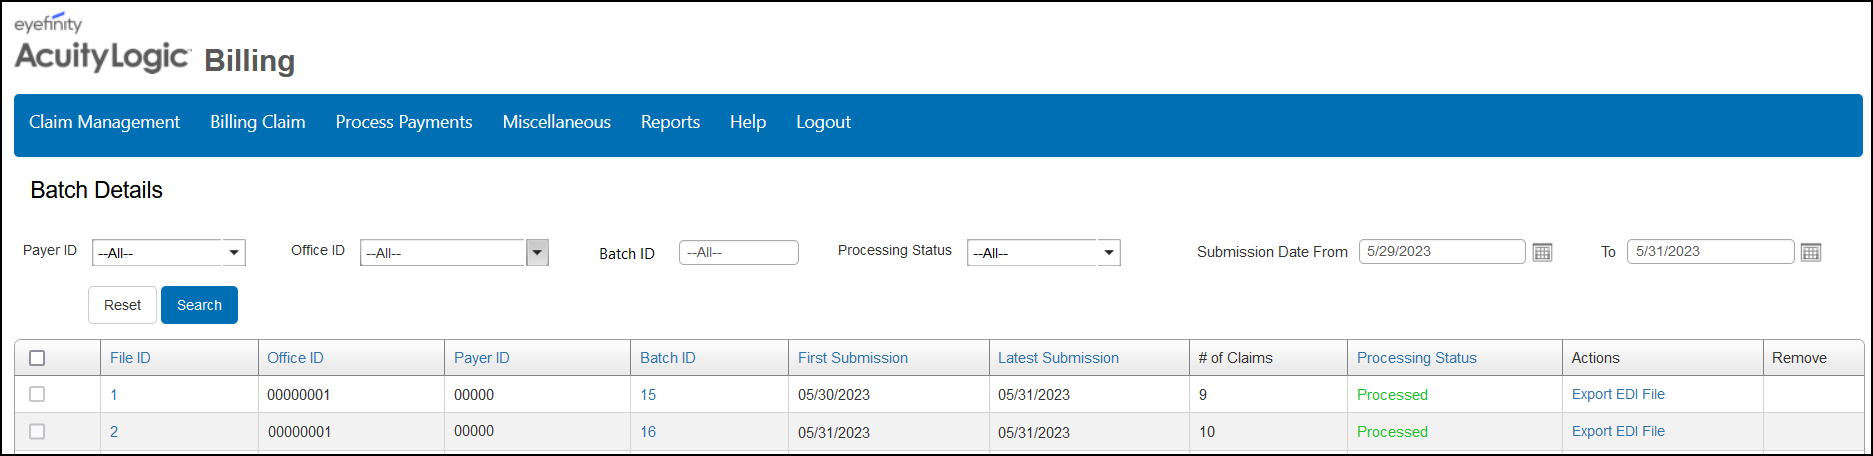Export EDI File for batch 15
The height and width of the screenshot is (456, 1873).
tap(1618, 394)
